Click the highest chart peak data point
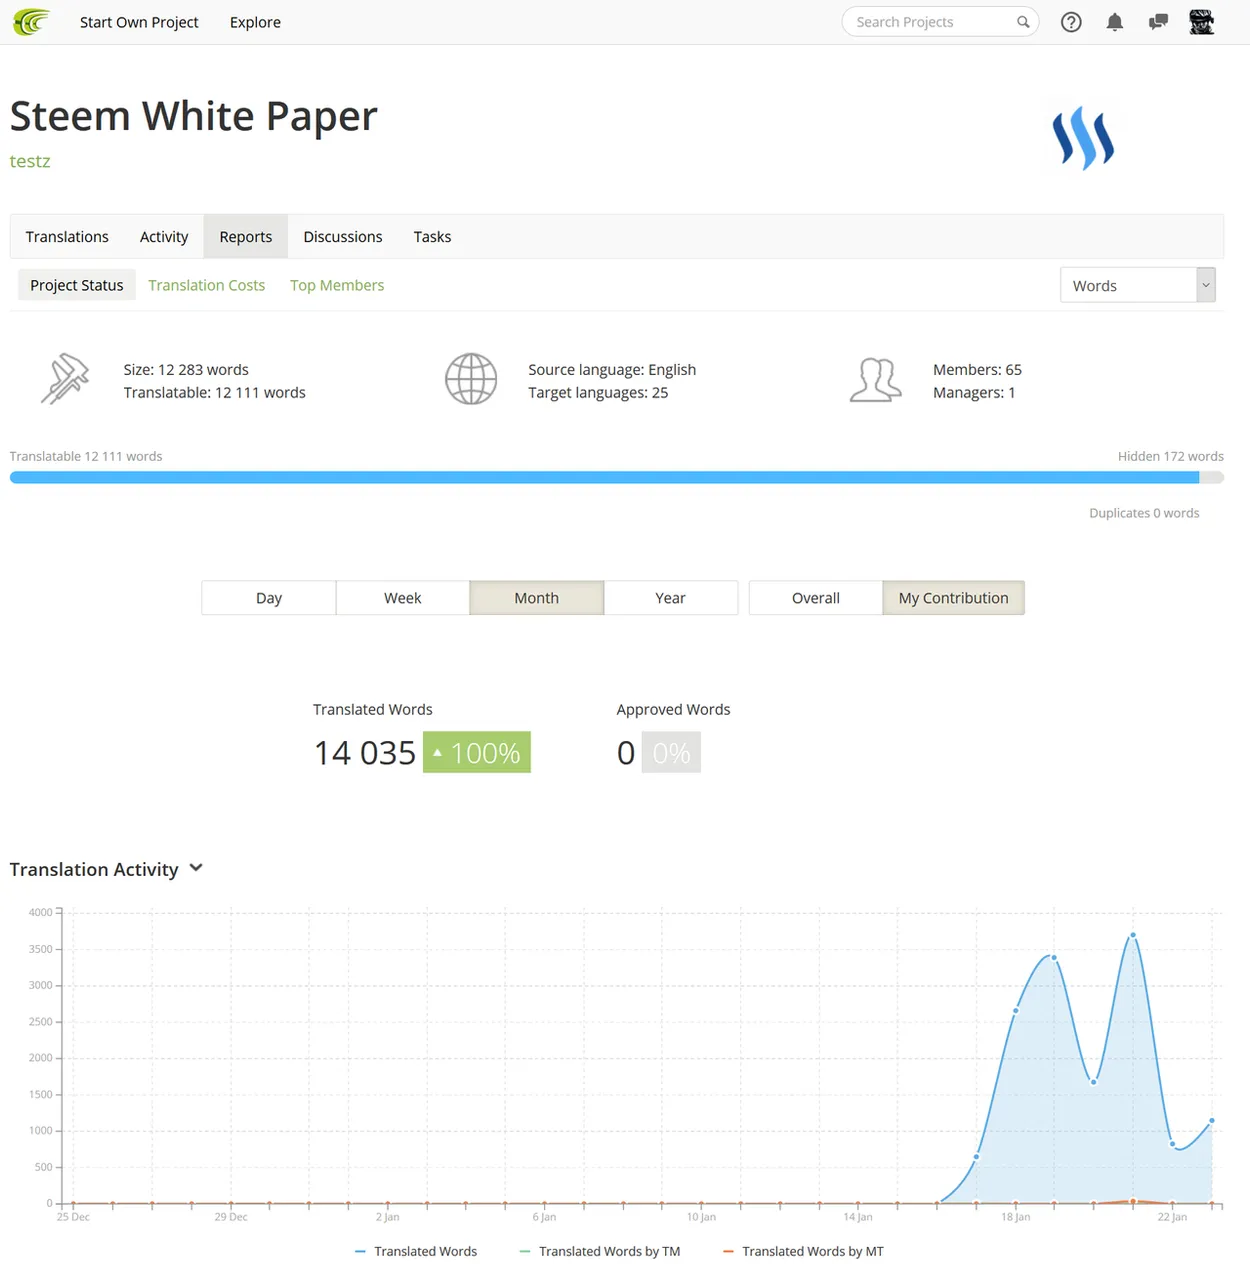The width and height of the screenshot is (1250, 1280). 1133,935
